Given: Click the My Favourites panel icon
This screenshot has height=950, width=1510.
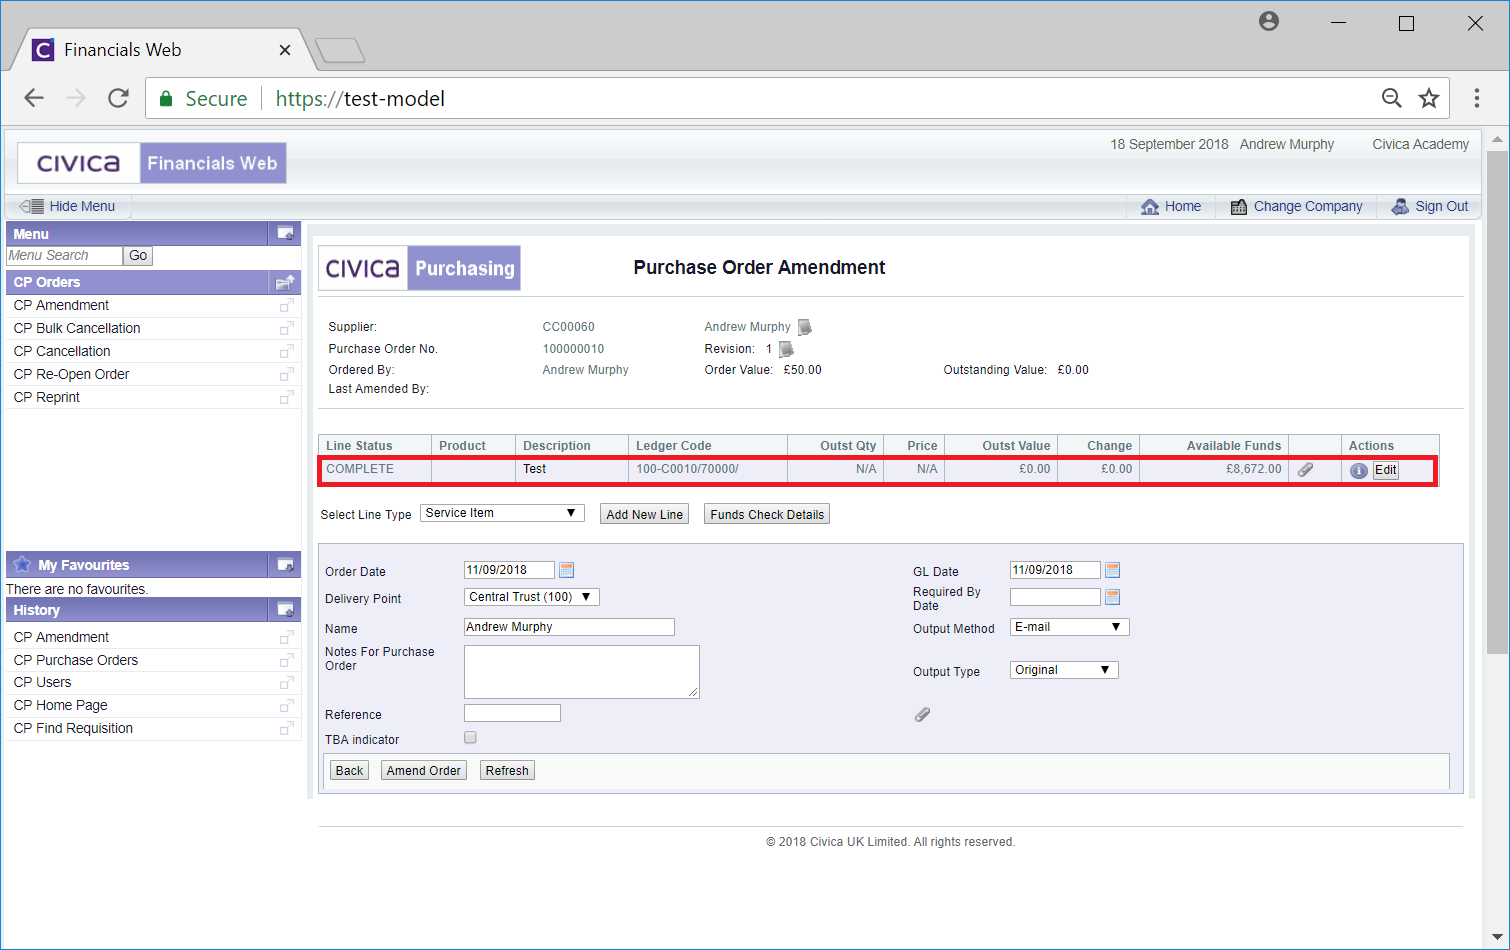Looking at the screenshot, I should 285,565.
